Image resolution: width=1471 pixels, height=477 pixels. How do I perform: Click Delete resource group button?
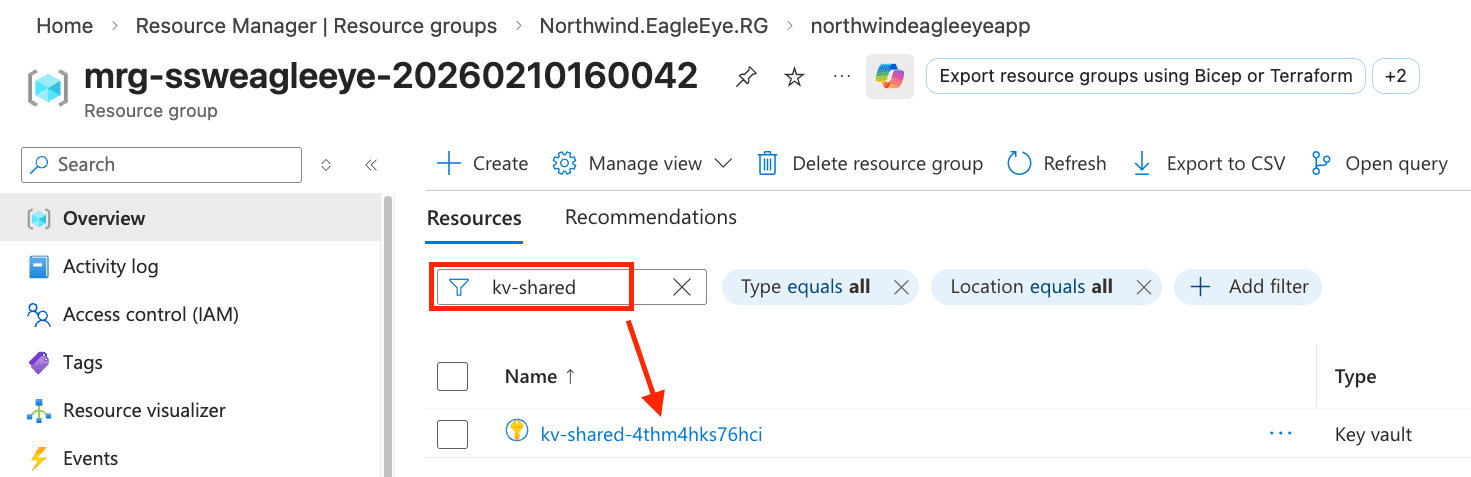869,163
